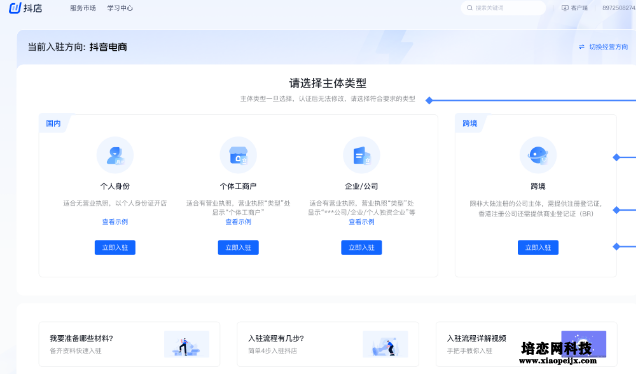The image size is (636, 374).
Task: Open 客户端 download link
Action: (x=575, y=8)
